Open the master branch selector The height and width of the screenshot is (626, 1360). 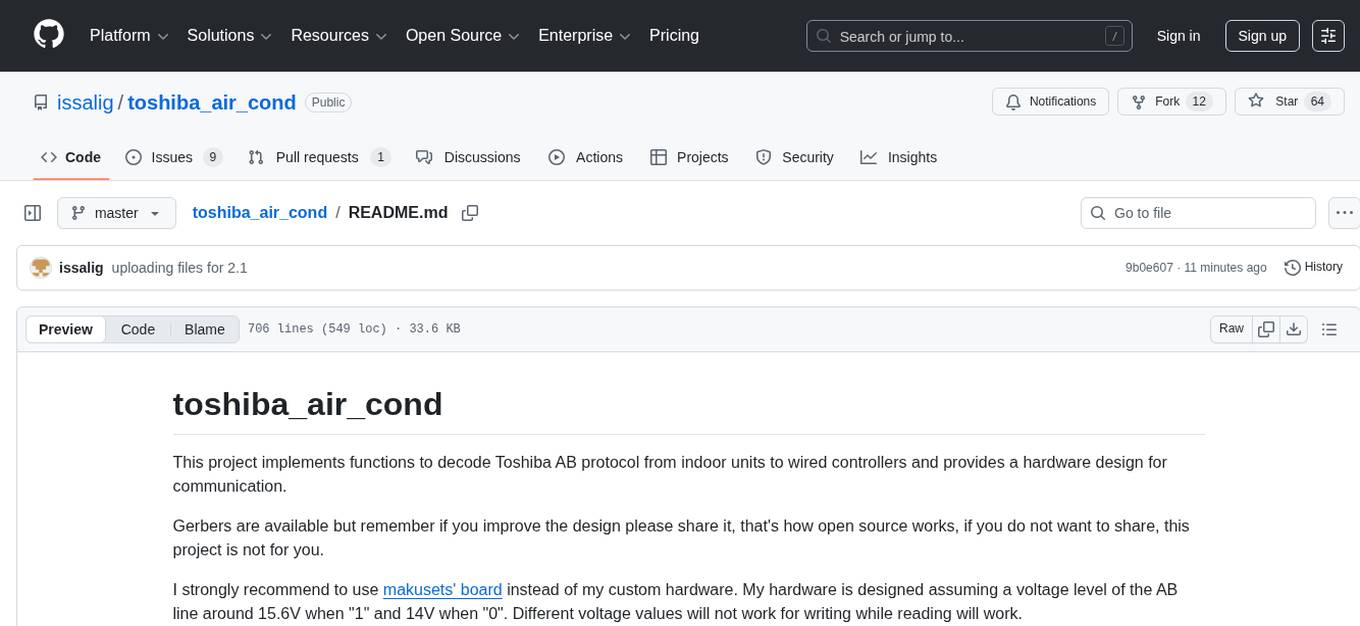[116, 212]
